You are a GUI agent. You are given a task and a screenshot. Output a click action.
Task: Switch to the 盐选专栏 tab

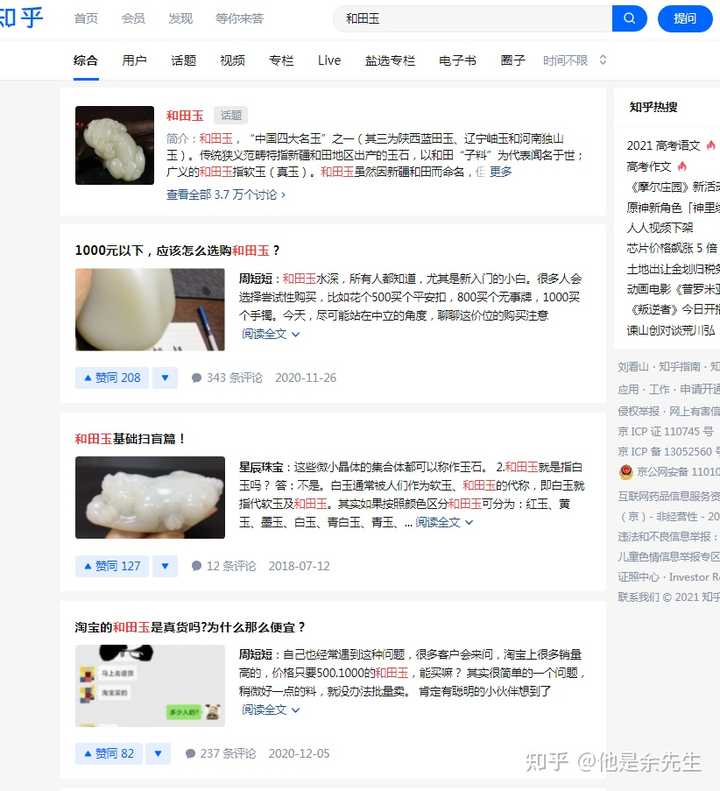click(x=390, y=61)
